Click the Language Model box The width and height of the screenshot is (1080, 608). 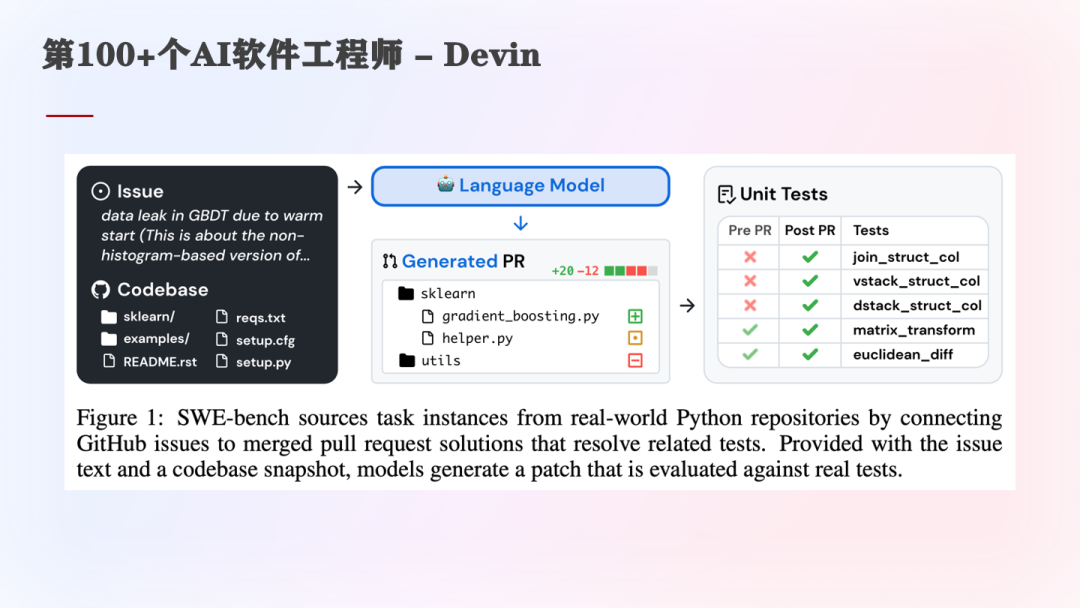[x=521, y=186]
